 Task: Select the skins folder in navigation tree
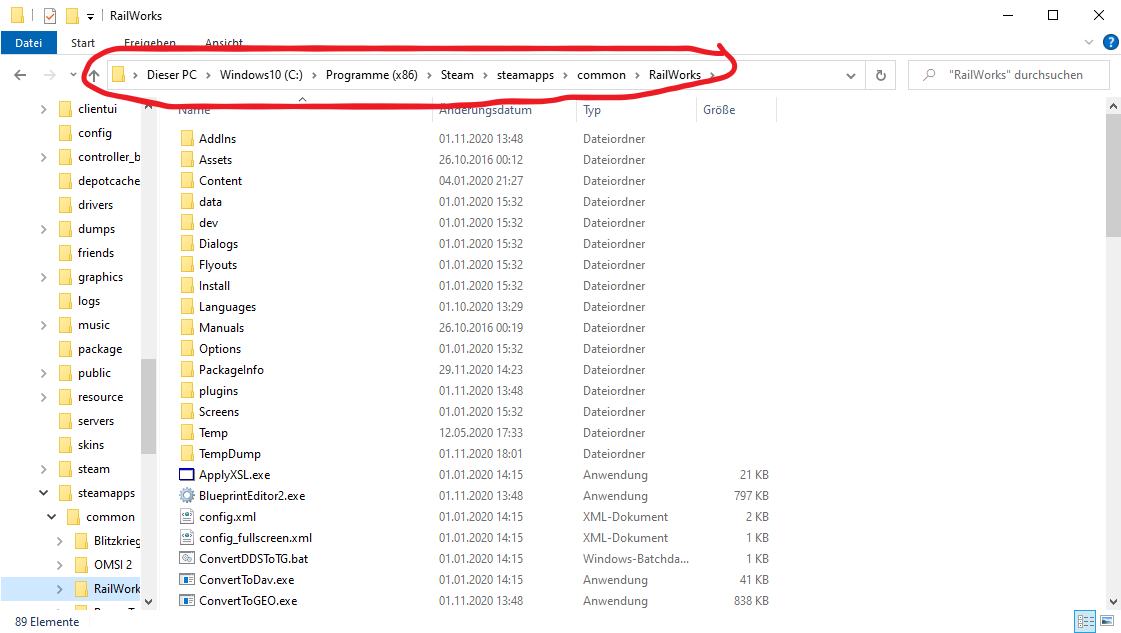pos(91,445)
